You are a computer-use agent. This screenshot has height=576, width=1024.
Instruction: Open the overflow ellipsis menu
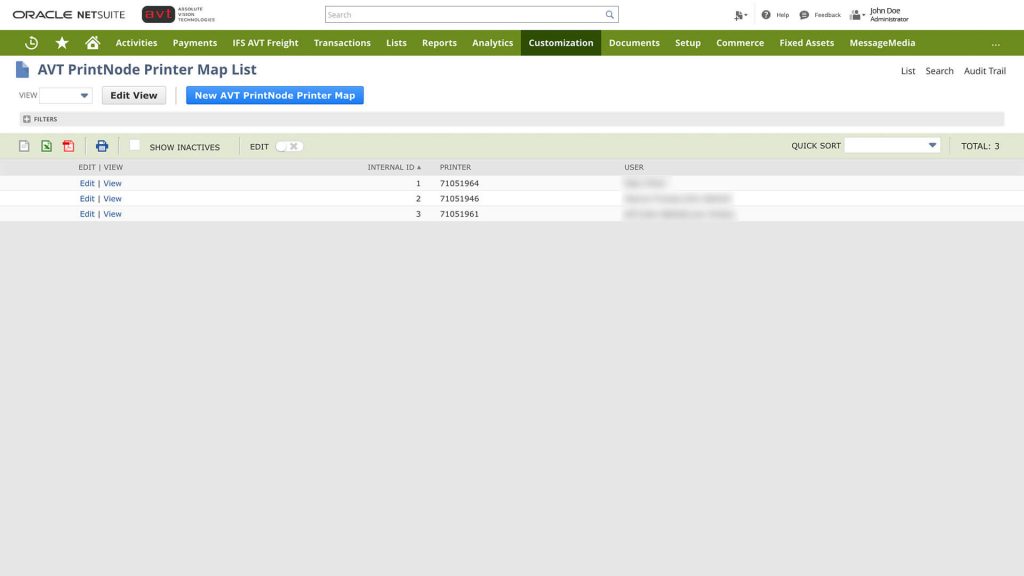pos(995,43)
